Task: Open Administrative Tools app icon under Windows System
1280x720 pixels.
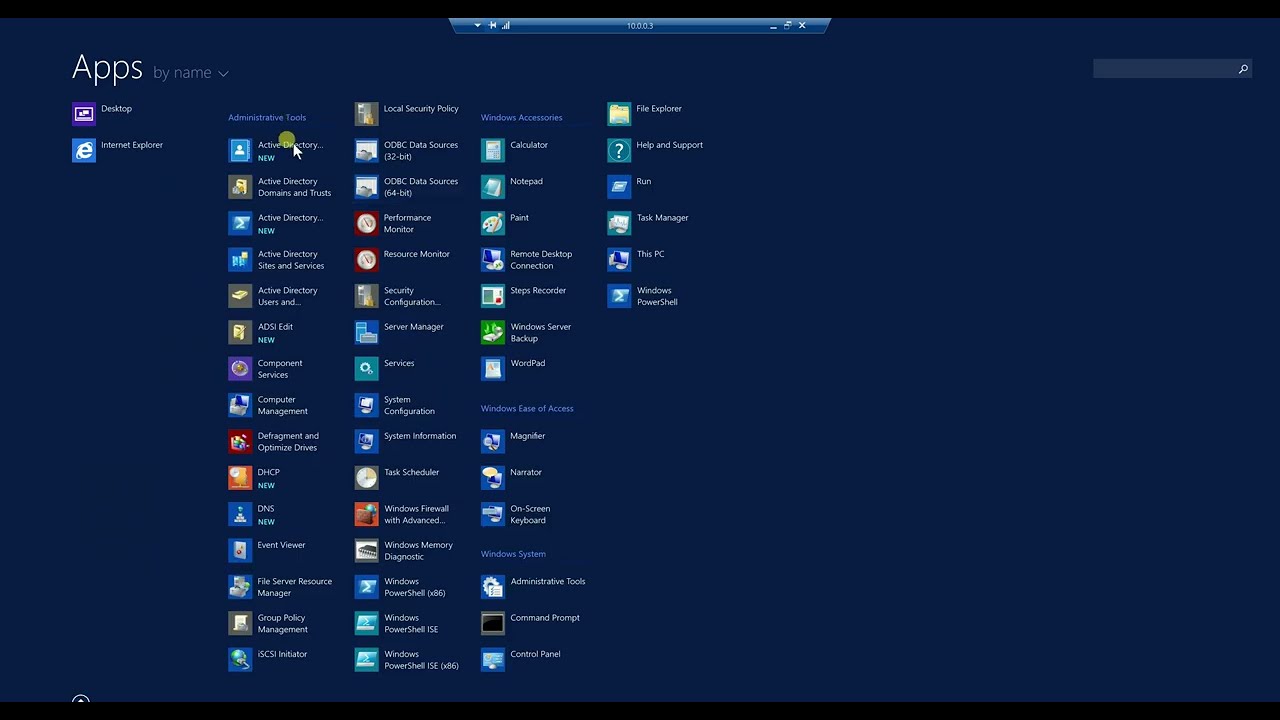Action: 493,587
